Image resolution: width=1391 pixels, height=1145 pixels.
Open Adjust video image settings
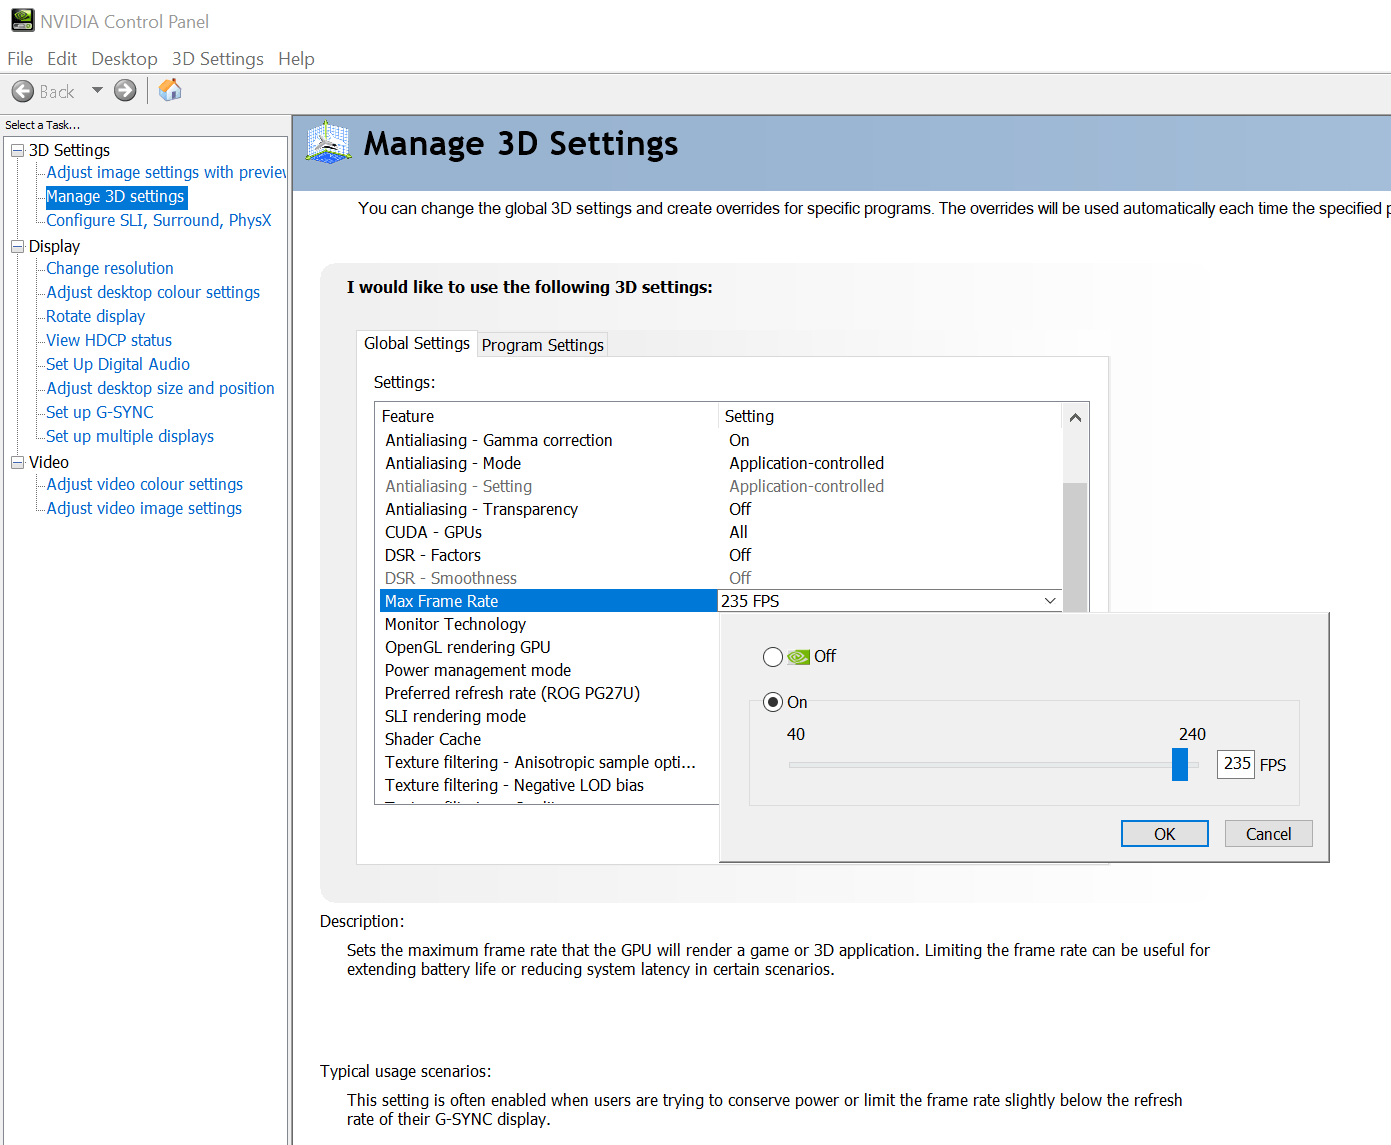point(144,508)
